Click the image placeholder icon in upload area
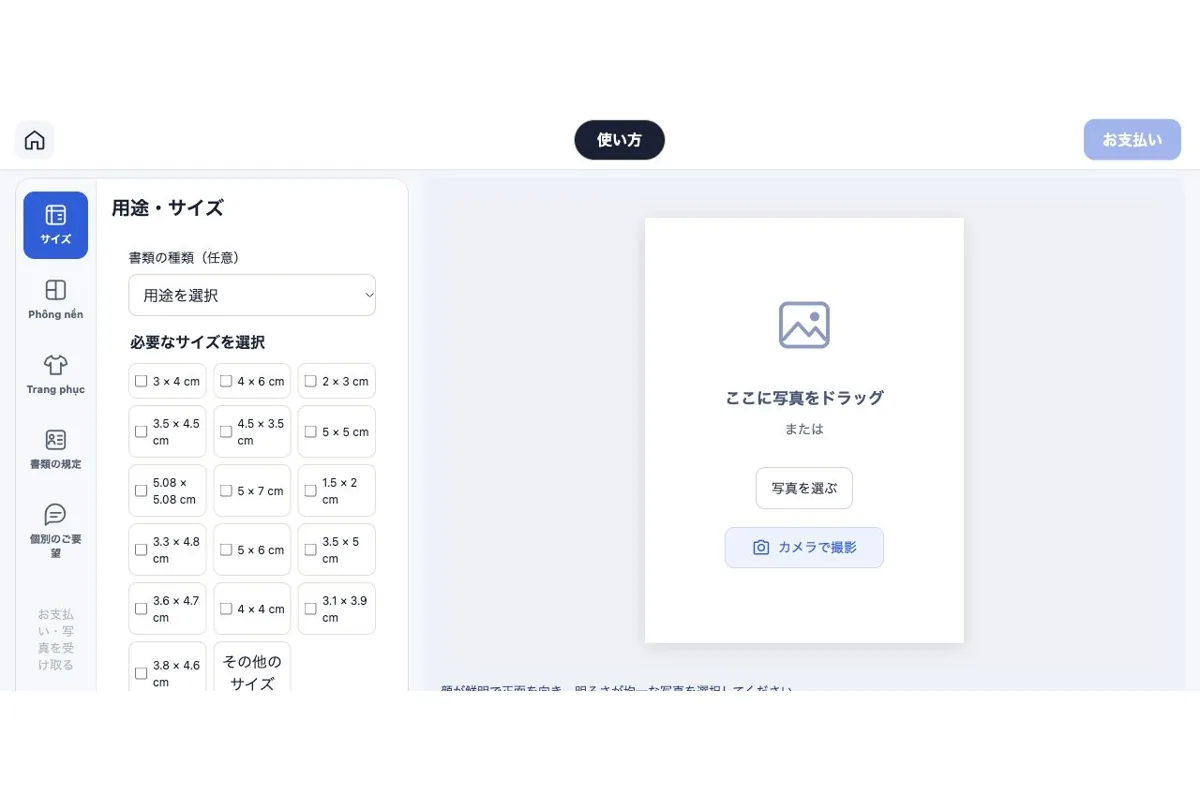1200x800 pixels. [x=804, y=325]
